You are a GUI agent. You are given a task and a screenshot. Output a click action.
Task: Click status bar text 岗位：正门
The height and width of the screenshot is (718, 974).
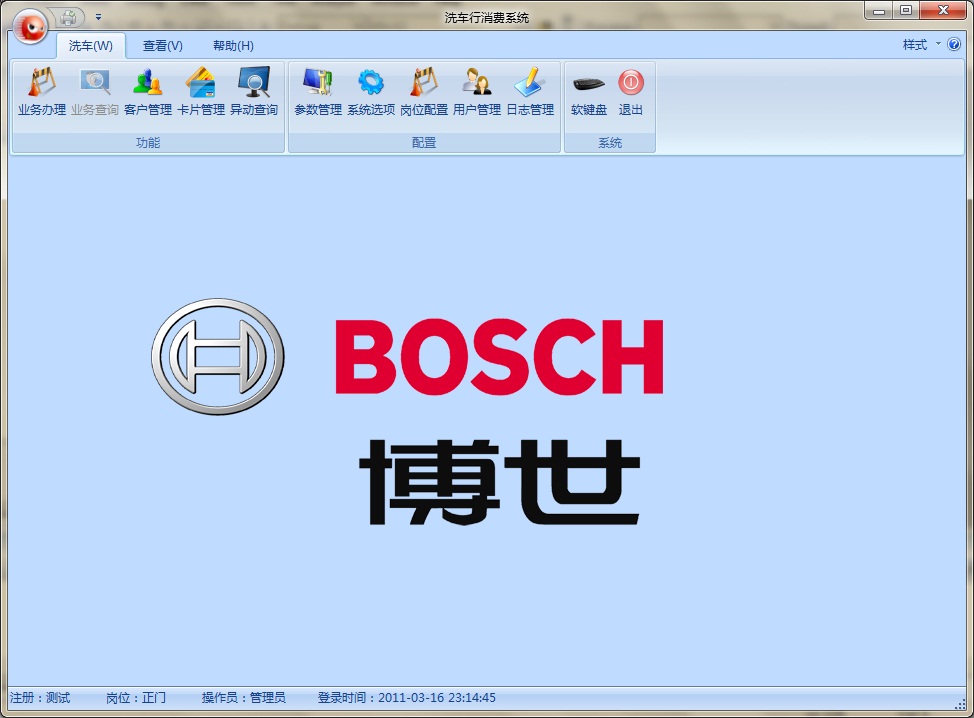point(136,698)
